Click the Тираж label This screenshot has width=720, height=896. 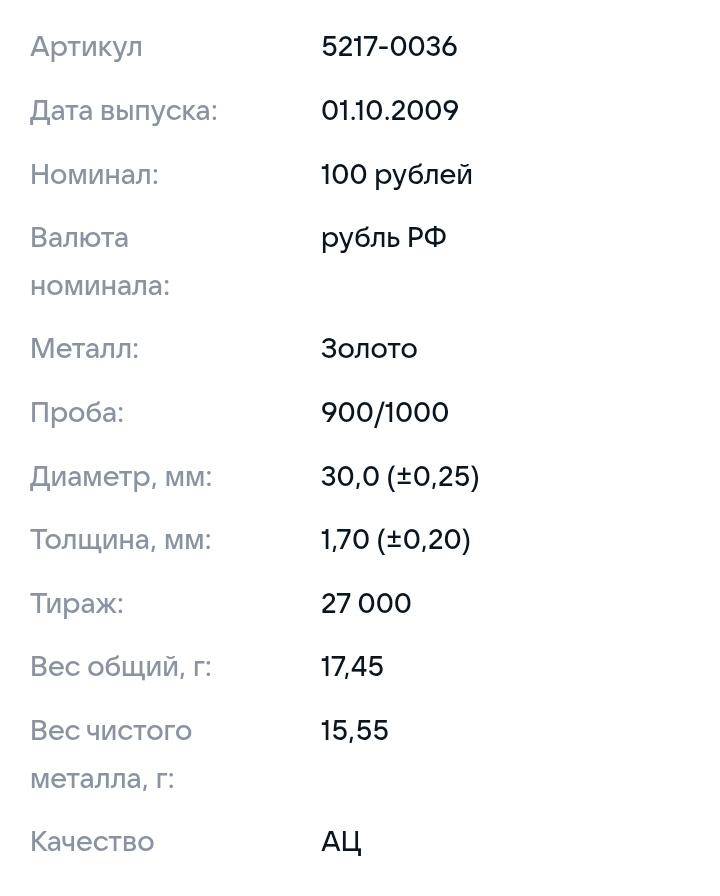pos(77,604)
